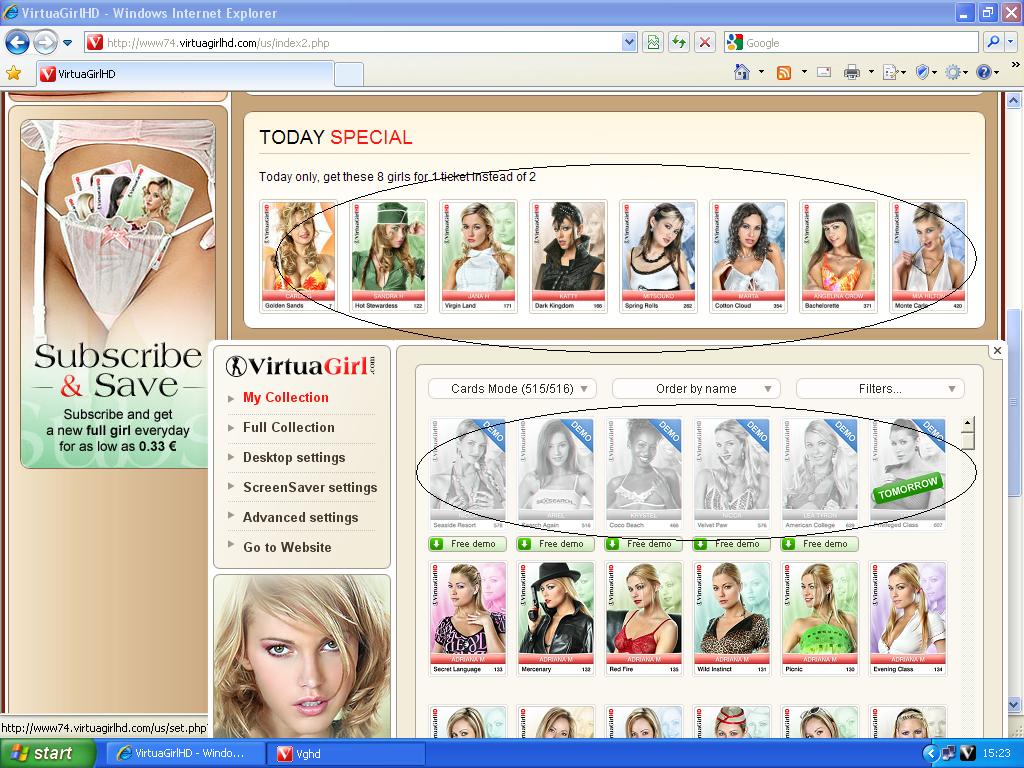The height and width of the screenshot is (768, 1024).
Task: Click the Print icon in the command bar
Action: click(x=852, y=72)
